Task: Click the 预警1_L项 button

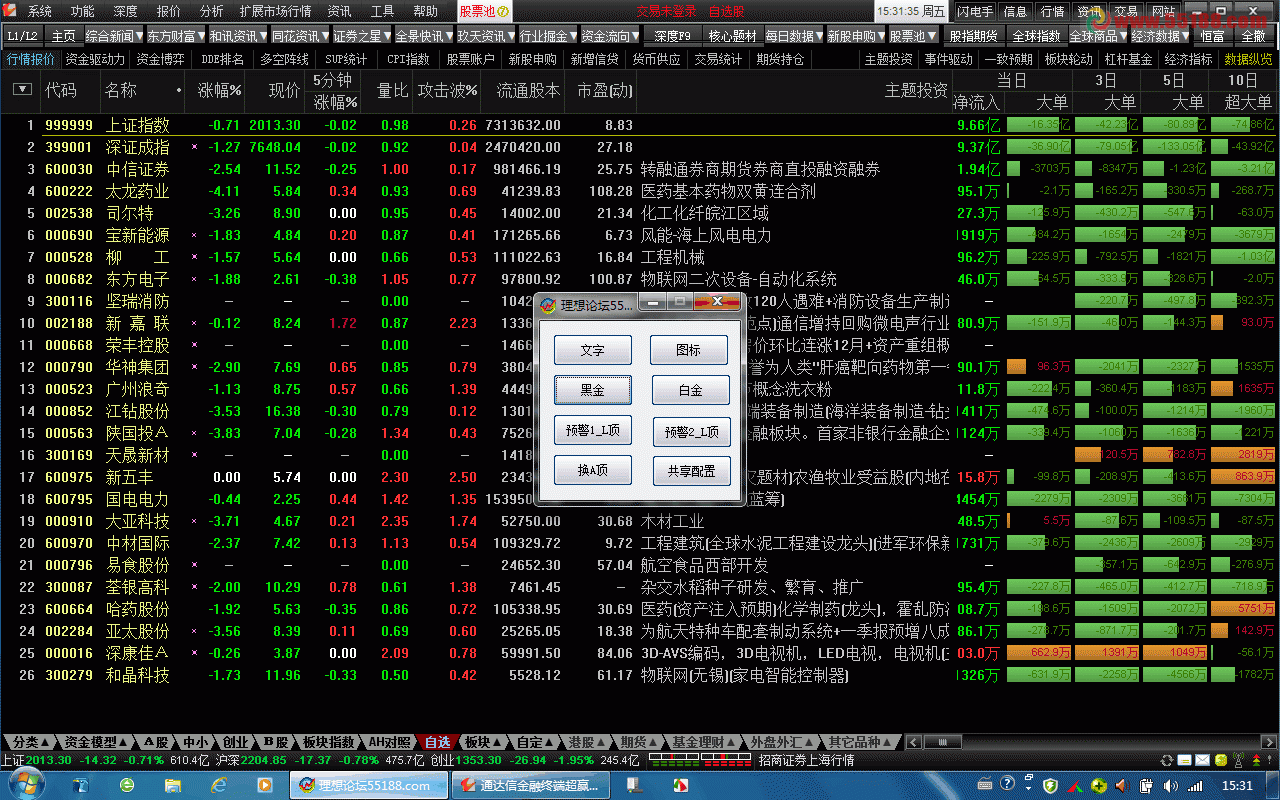Action: click(593, 430)
